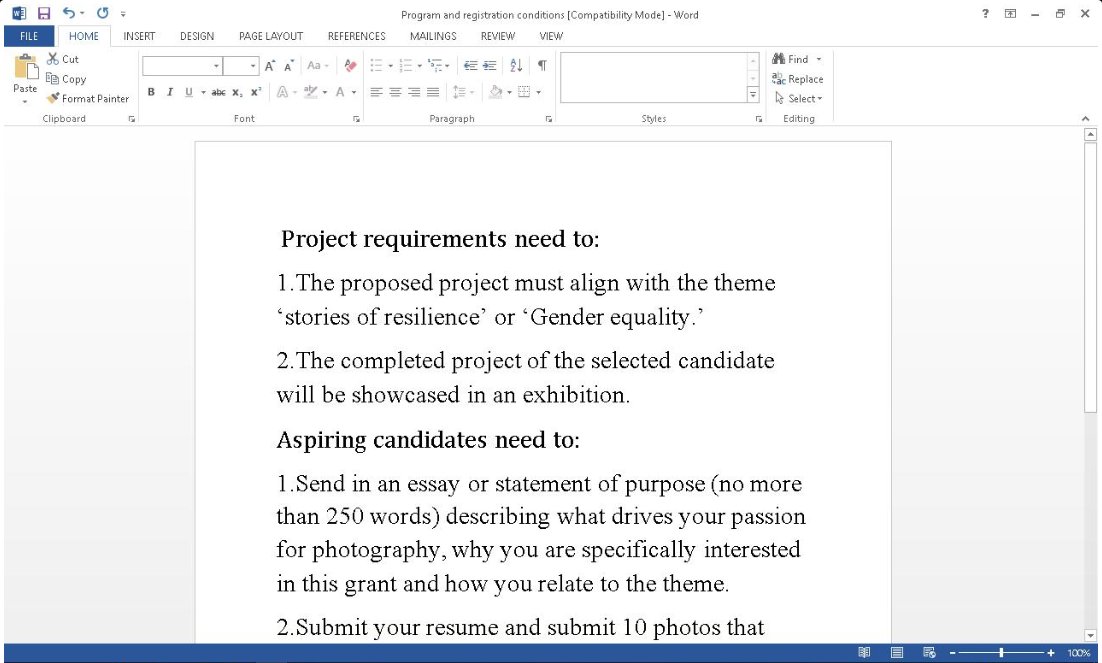
Task: Show or hide paragraph marks
Action: pyautogui.click(x=542, y=66)
